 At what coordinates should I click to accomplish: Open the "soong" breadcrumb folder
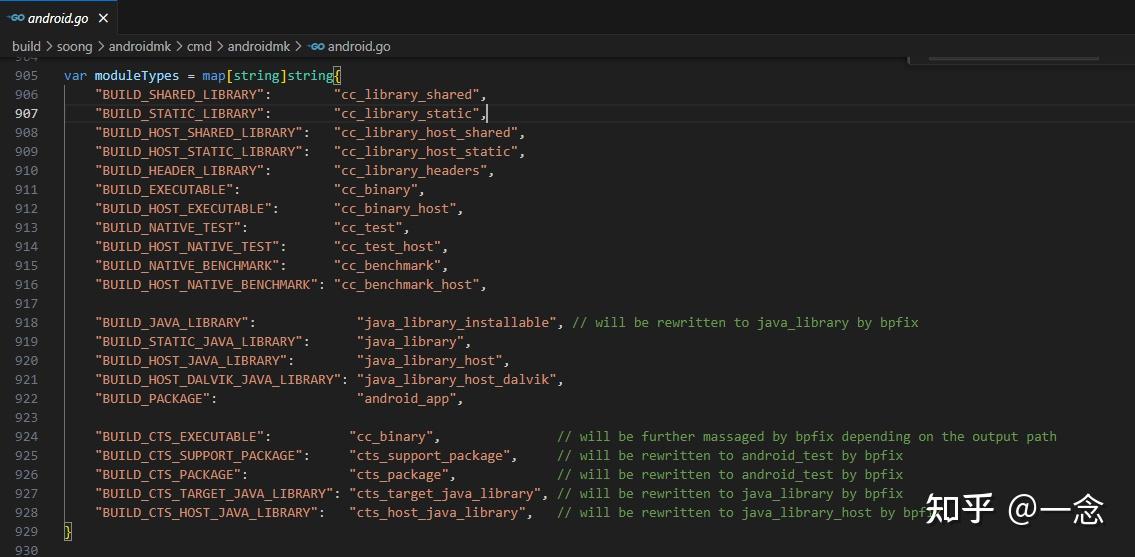click(74, 46)
